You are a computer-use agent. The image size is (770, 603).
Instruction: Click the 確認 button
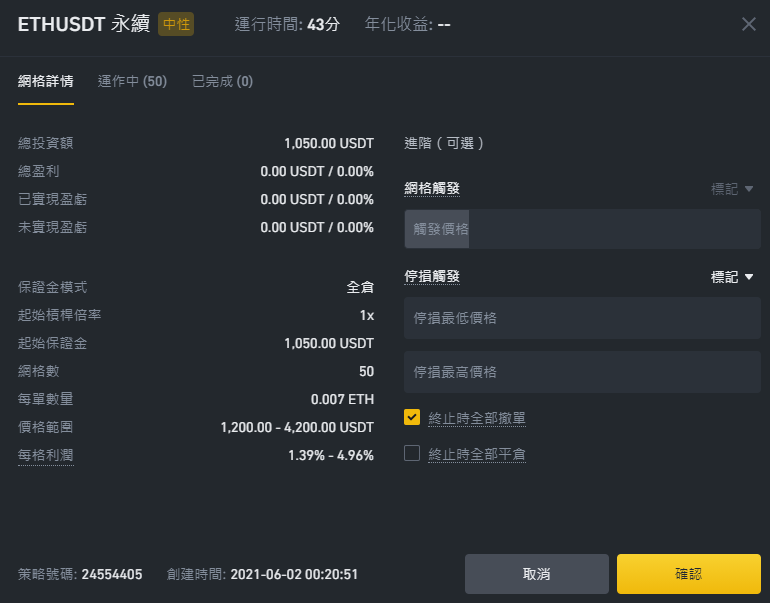coord(688,574)
